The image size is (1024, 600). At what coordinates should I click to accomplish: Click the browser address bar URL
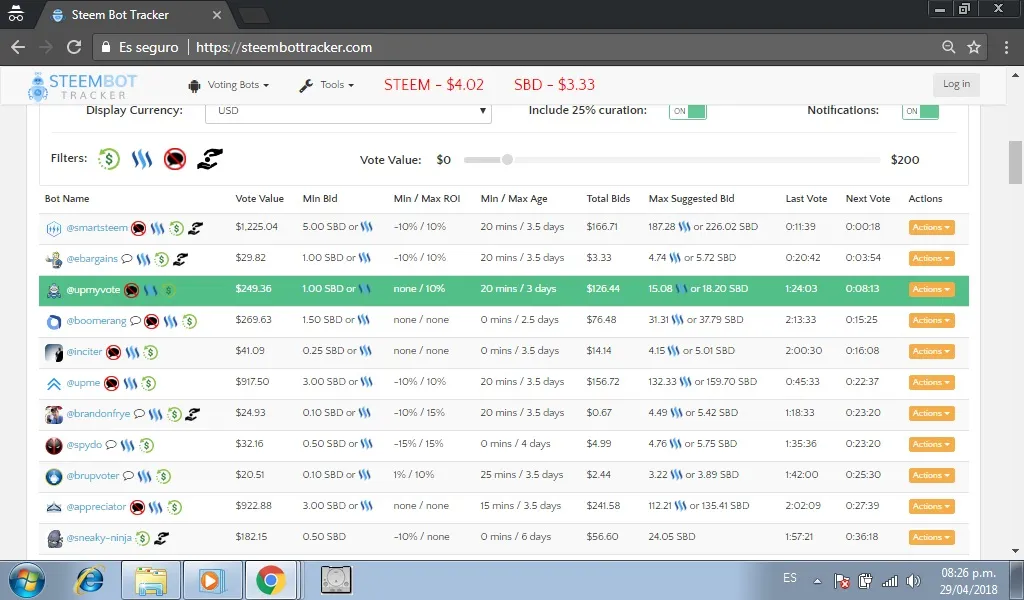tap(284, 47)
